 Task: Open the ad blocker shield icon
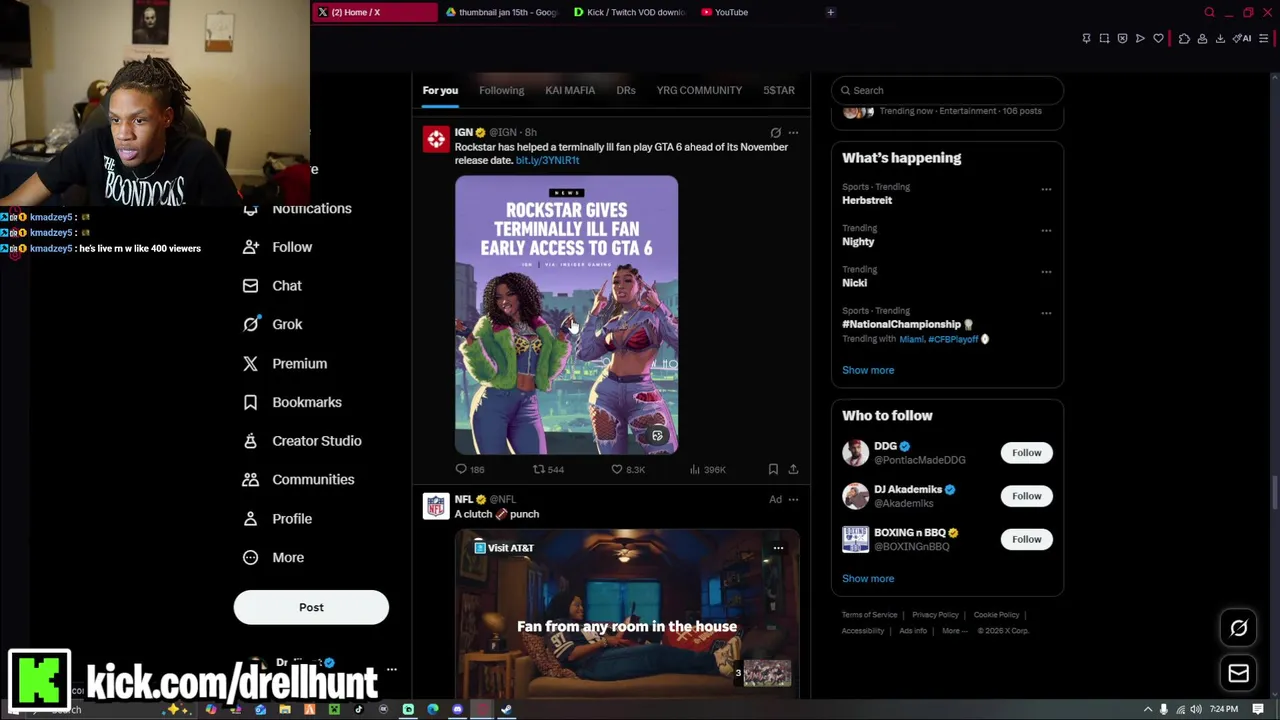(1122, 39)
